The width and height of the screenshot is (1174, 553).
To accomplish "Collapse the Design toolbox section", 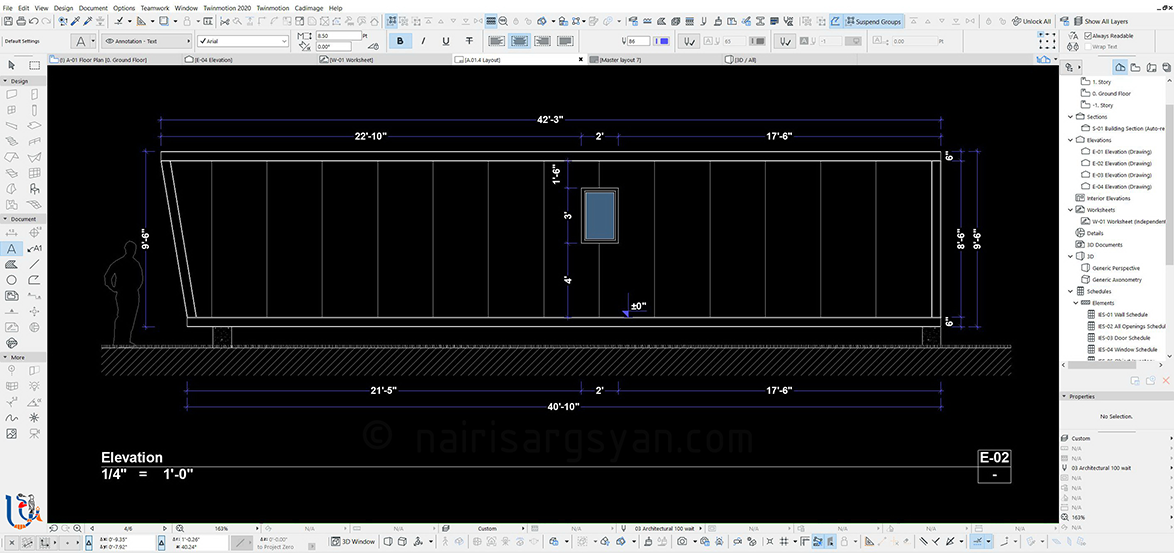I will coord(5,81).
